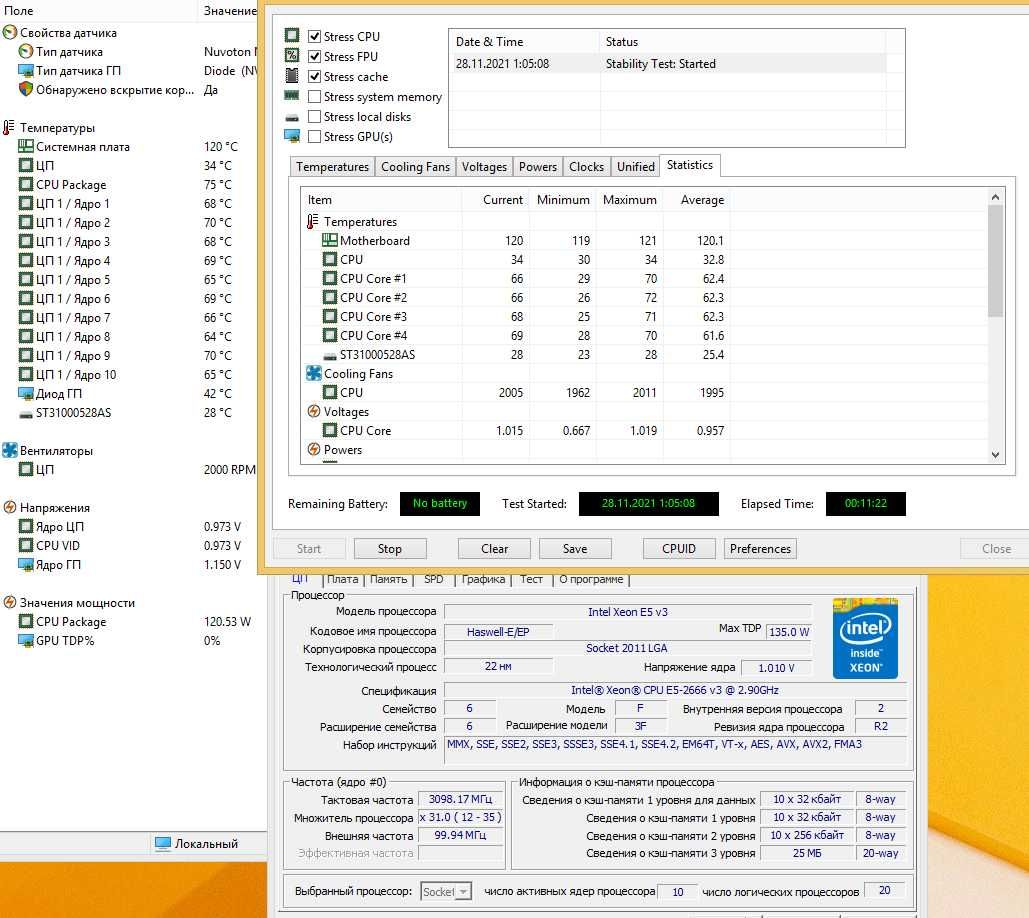Select Вентиляторы fan group header

(x=48, y=451)
